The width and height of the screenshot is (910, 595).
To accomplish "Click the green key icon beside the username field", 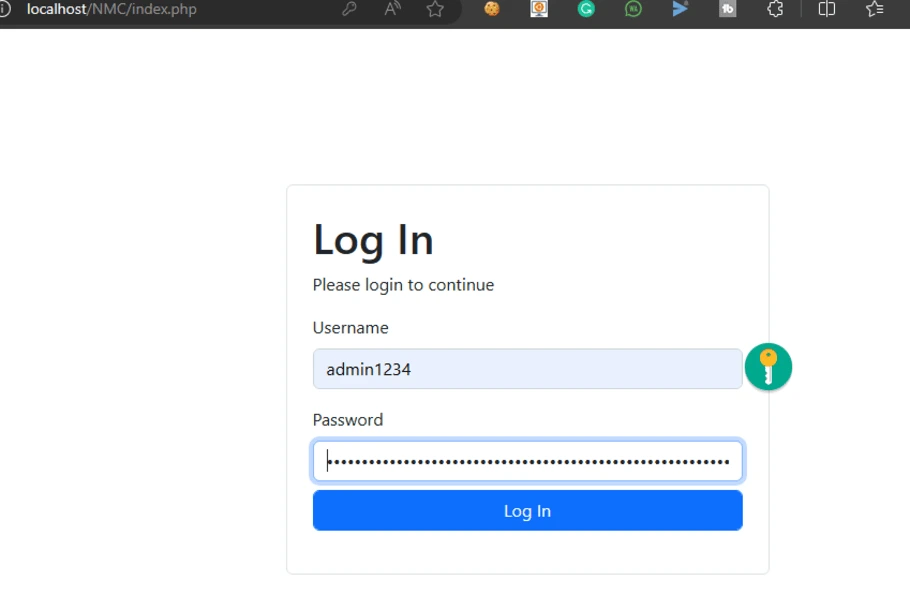I will tap(768, 367).
